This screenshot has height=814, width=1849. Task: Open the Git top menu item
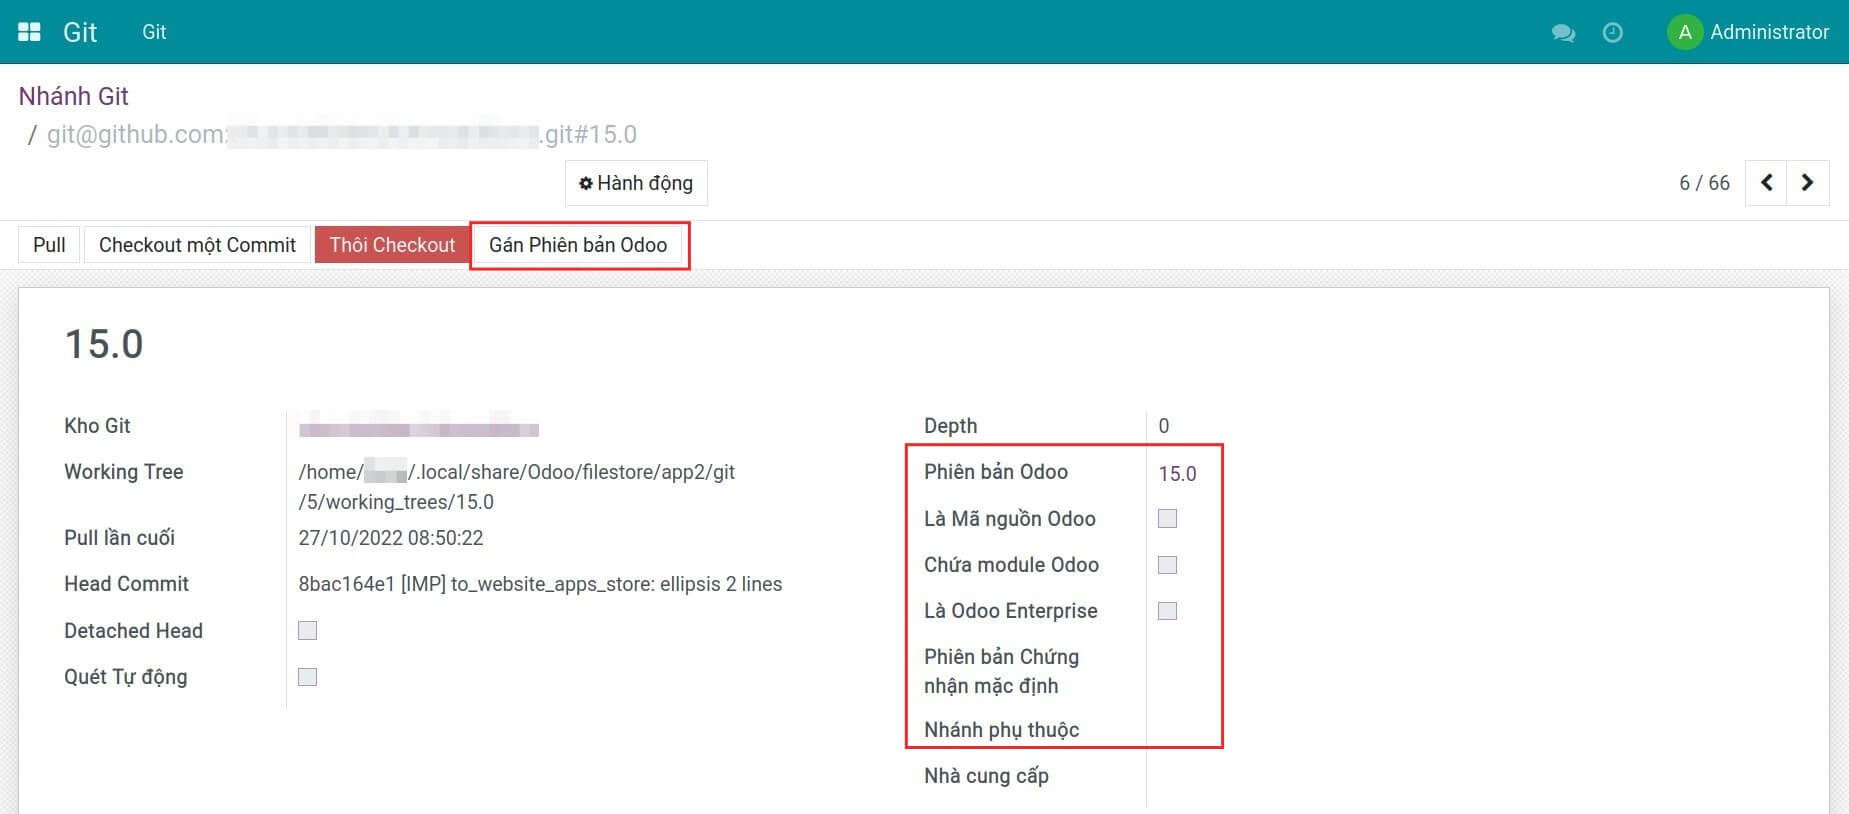tap(154, 32)
